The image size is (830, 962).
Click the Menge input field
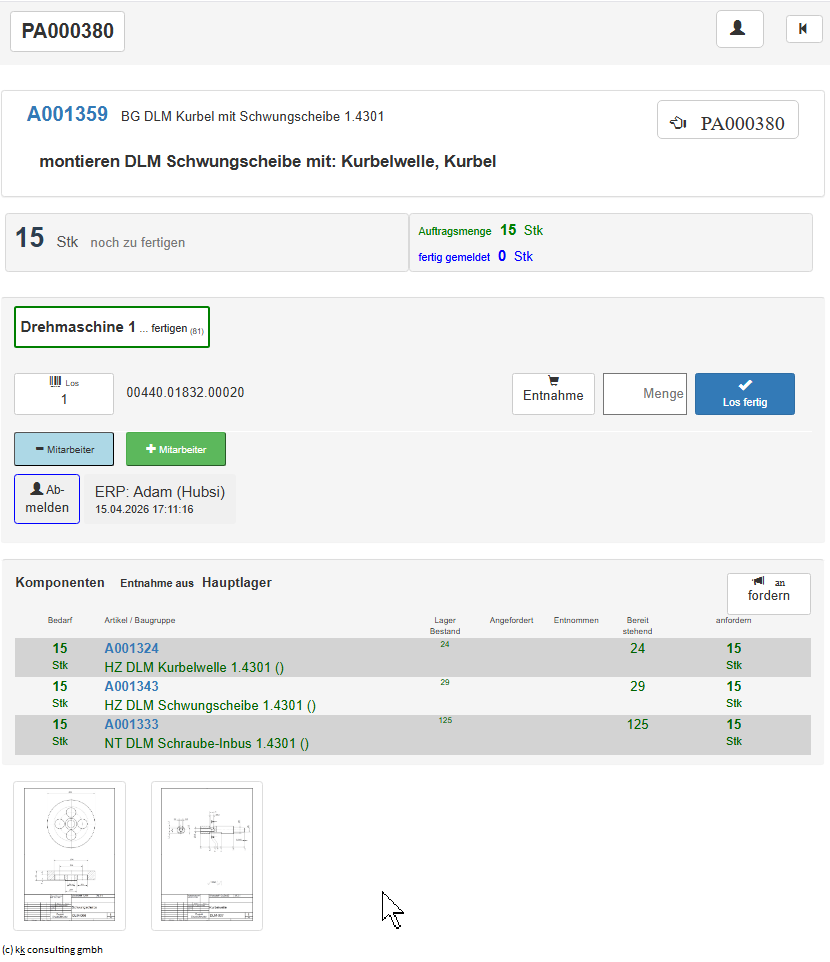(645, 394)
